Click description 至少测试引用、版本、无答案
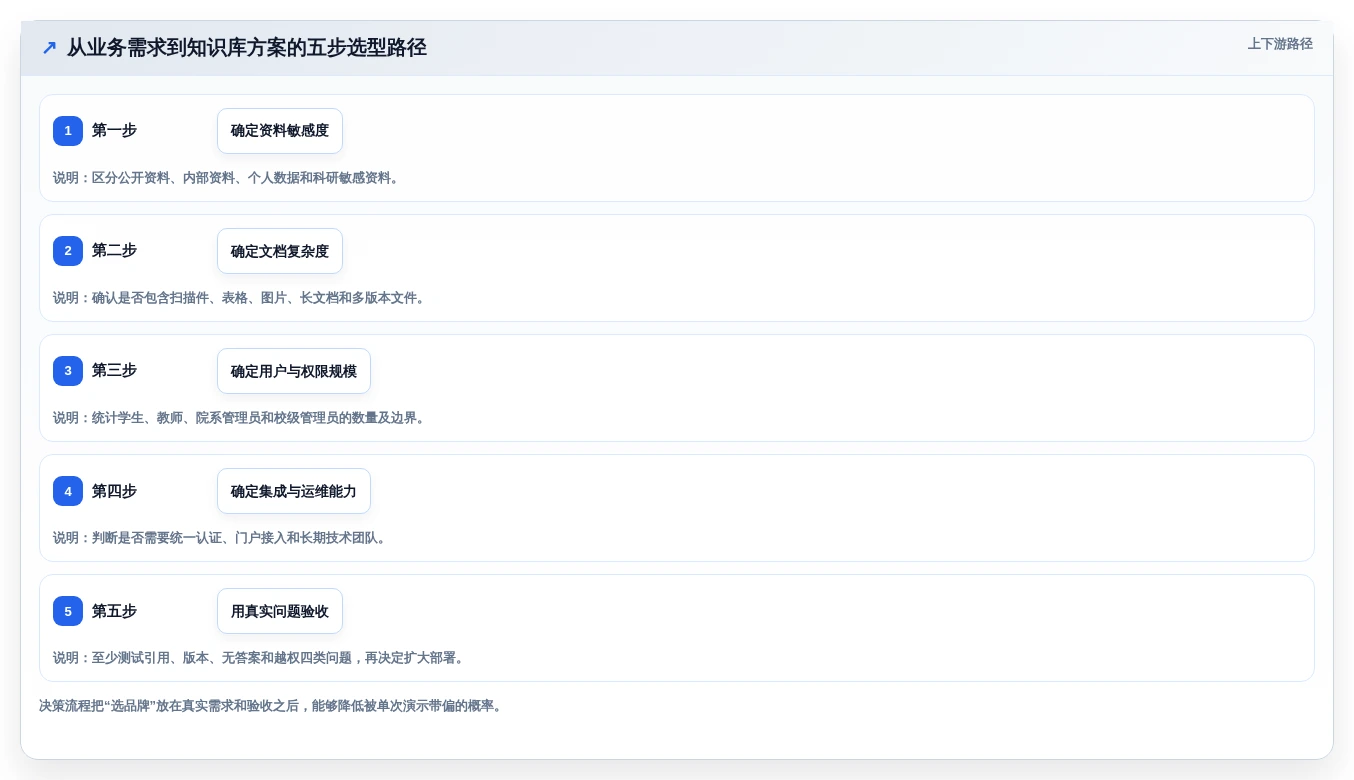Image resolution: width=1354 pixels, height=780 pixels. (x=261, y=658)
